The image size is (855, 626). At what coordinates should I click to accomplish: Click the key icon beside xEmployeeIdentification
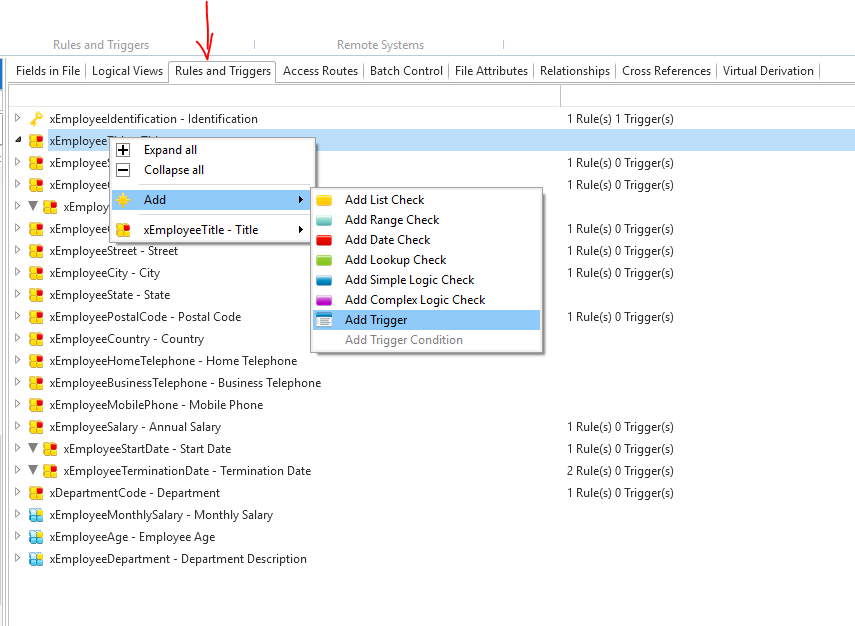36,119
